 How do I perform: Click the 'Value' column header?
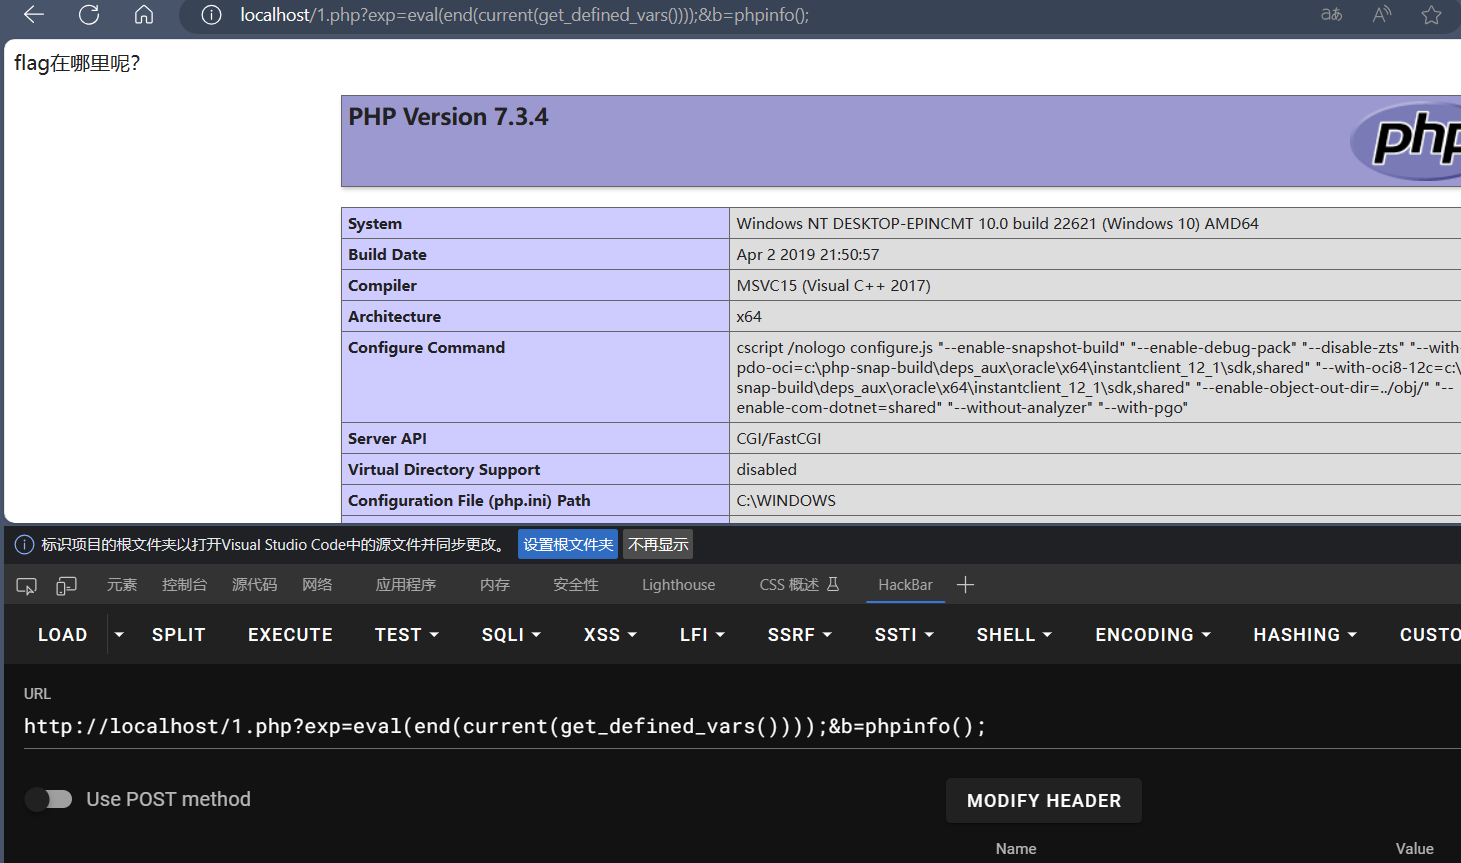1415,848
